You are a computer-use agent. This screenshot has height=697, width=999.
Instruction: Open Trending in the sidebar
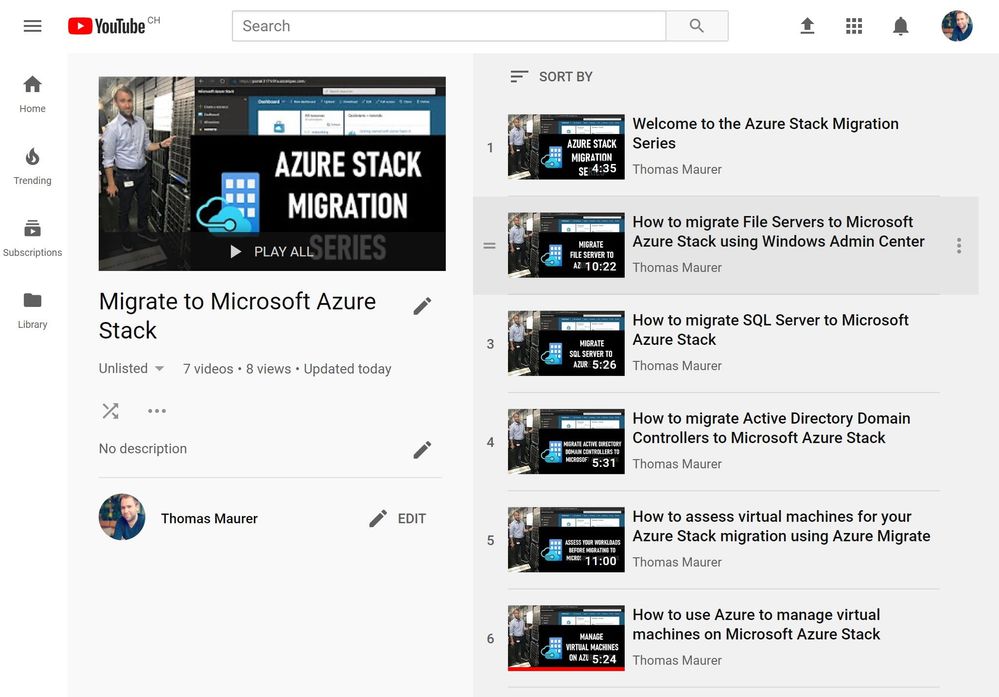32,166
